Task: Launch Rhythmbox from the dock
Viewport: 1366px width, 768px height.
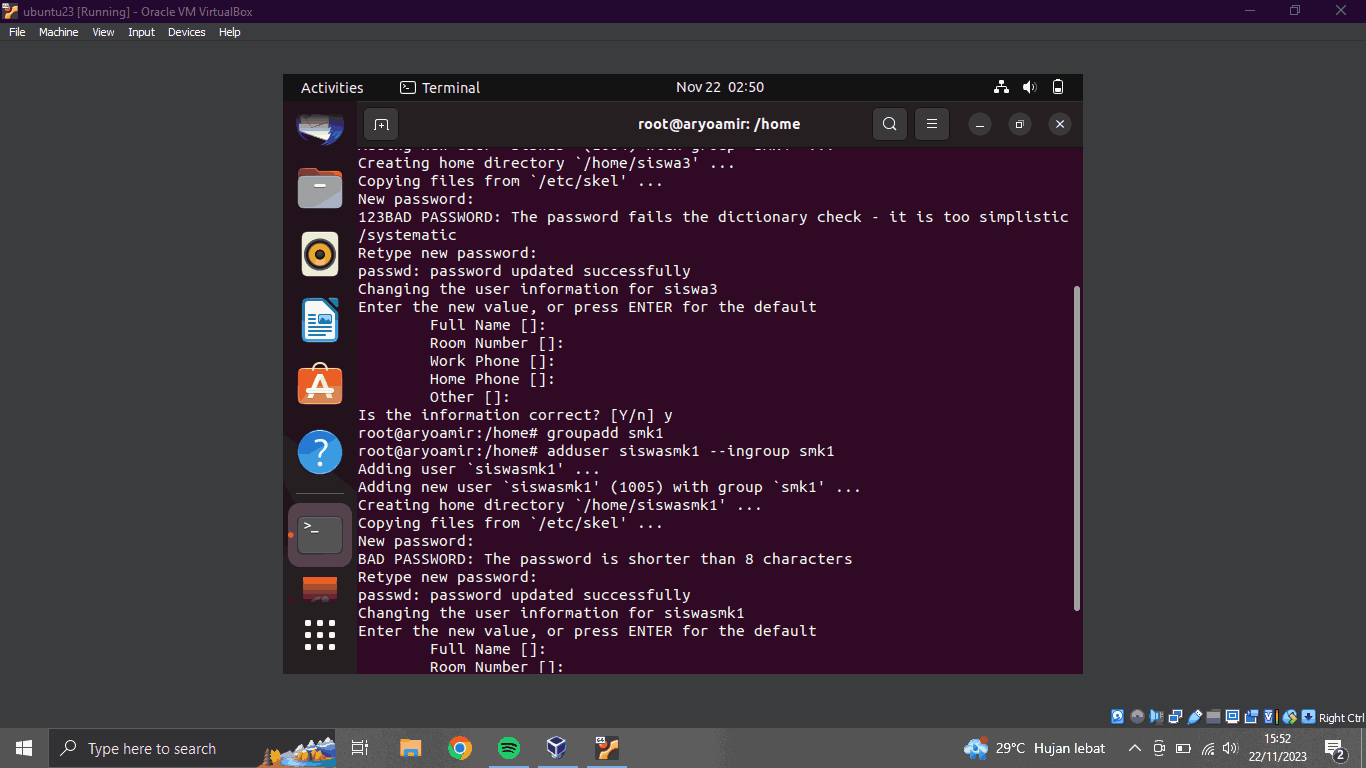Action: (320, 254)
